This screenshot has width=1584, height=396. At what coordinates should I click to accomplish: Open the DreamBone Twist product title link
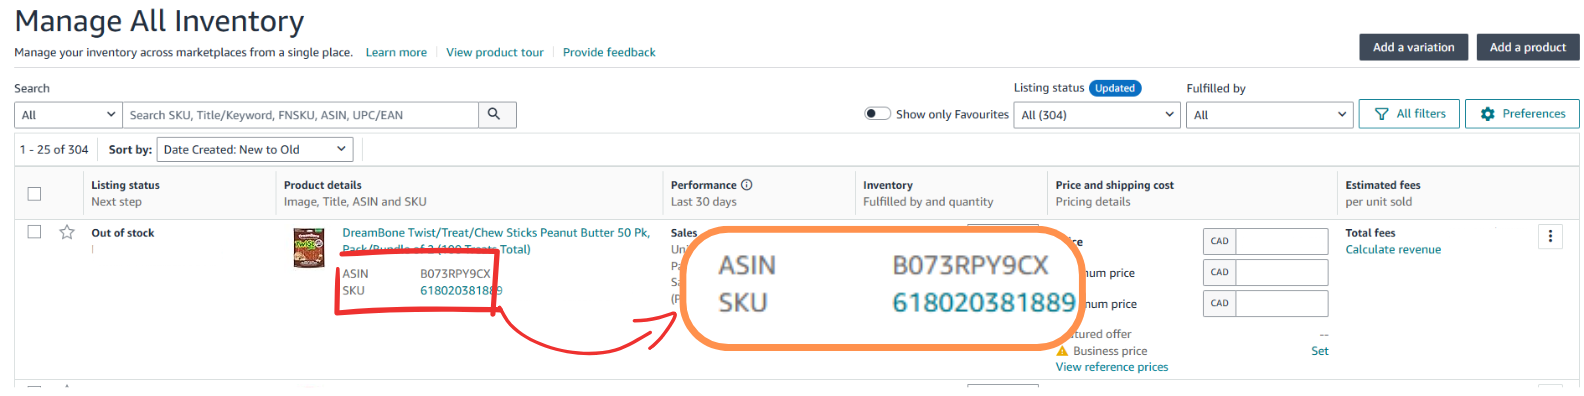pyautogui.click(x=496, y=240)
